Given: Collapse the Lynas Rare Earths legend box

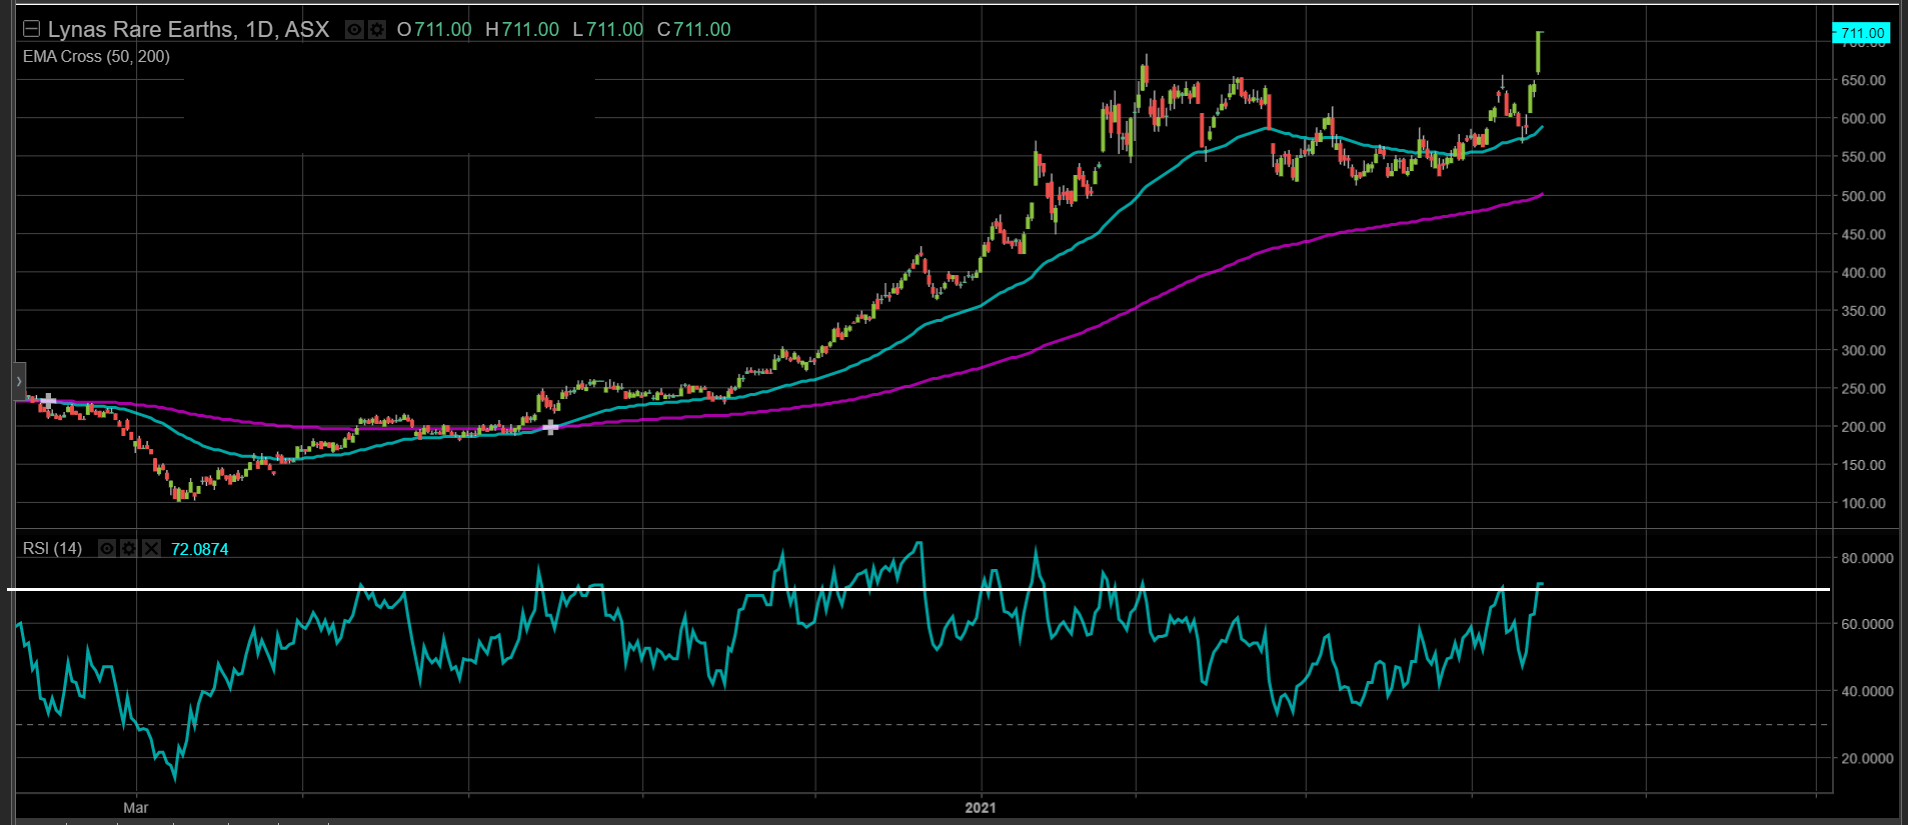Looking at the screenshot, I should pyautogui.click(x=31, y=29).
